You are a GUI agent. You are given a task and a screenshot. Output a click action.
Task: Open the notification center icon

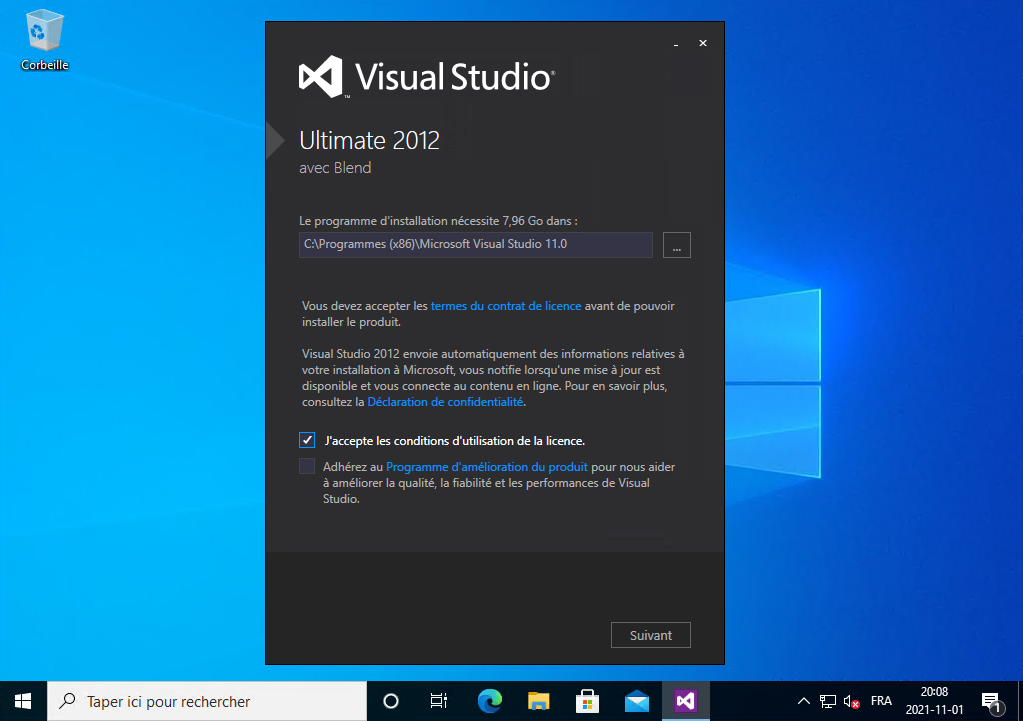click(x=991, y=701)
